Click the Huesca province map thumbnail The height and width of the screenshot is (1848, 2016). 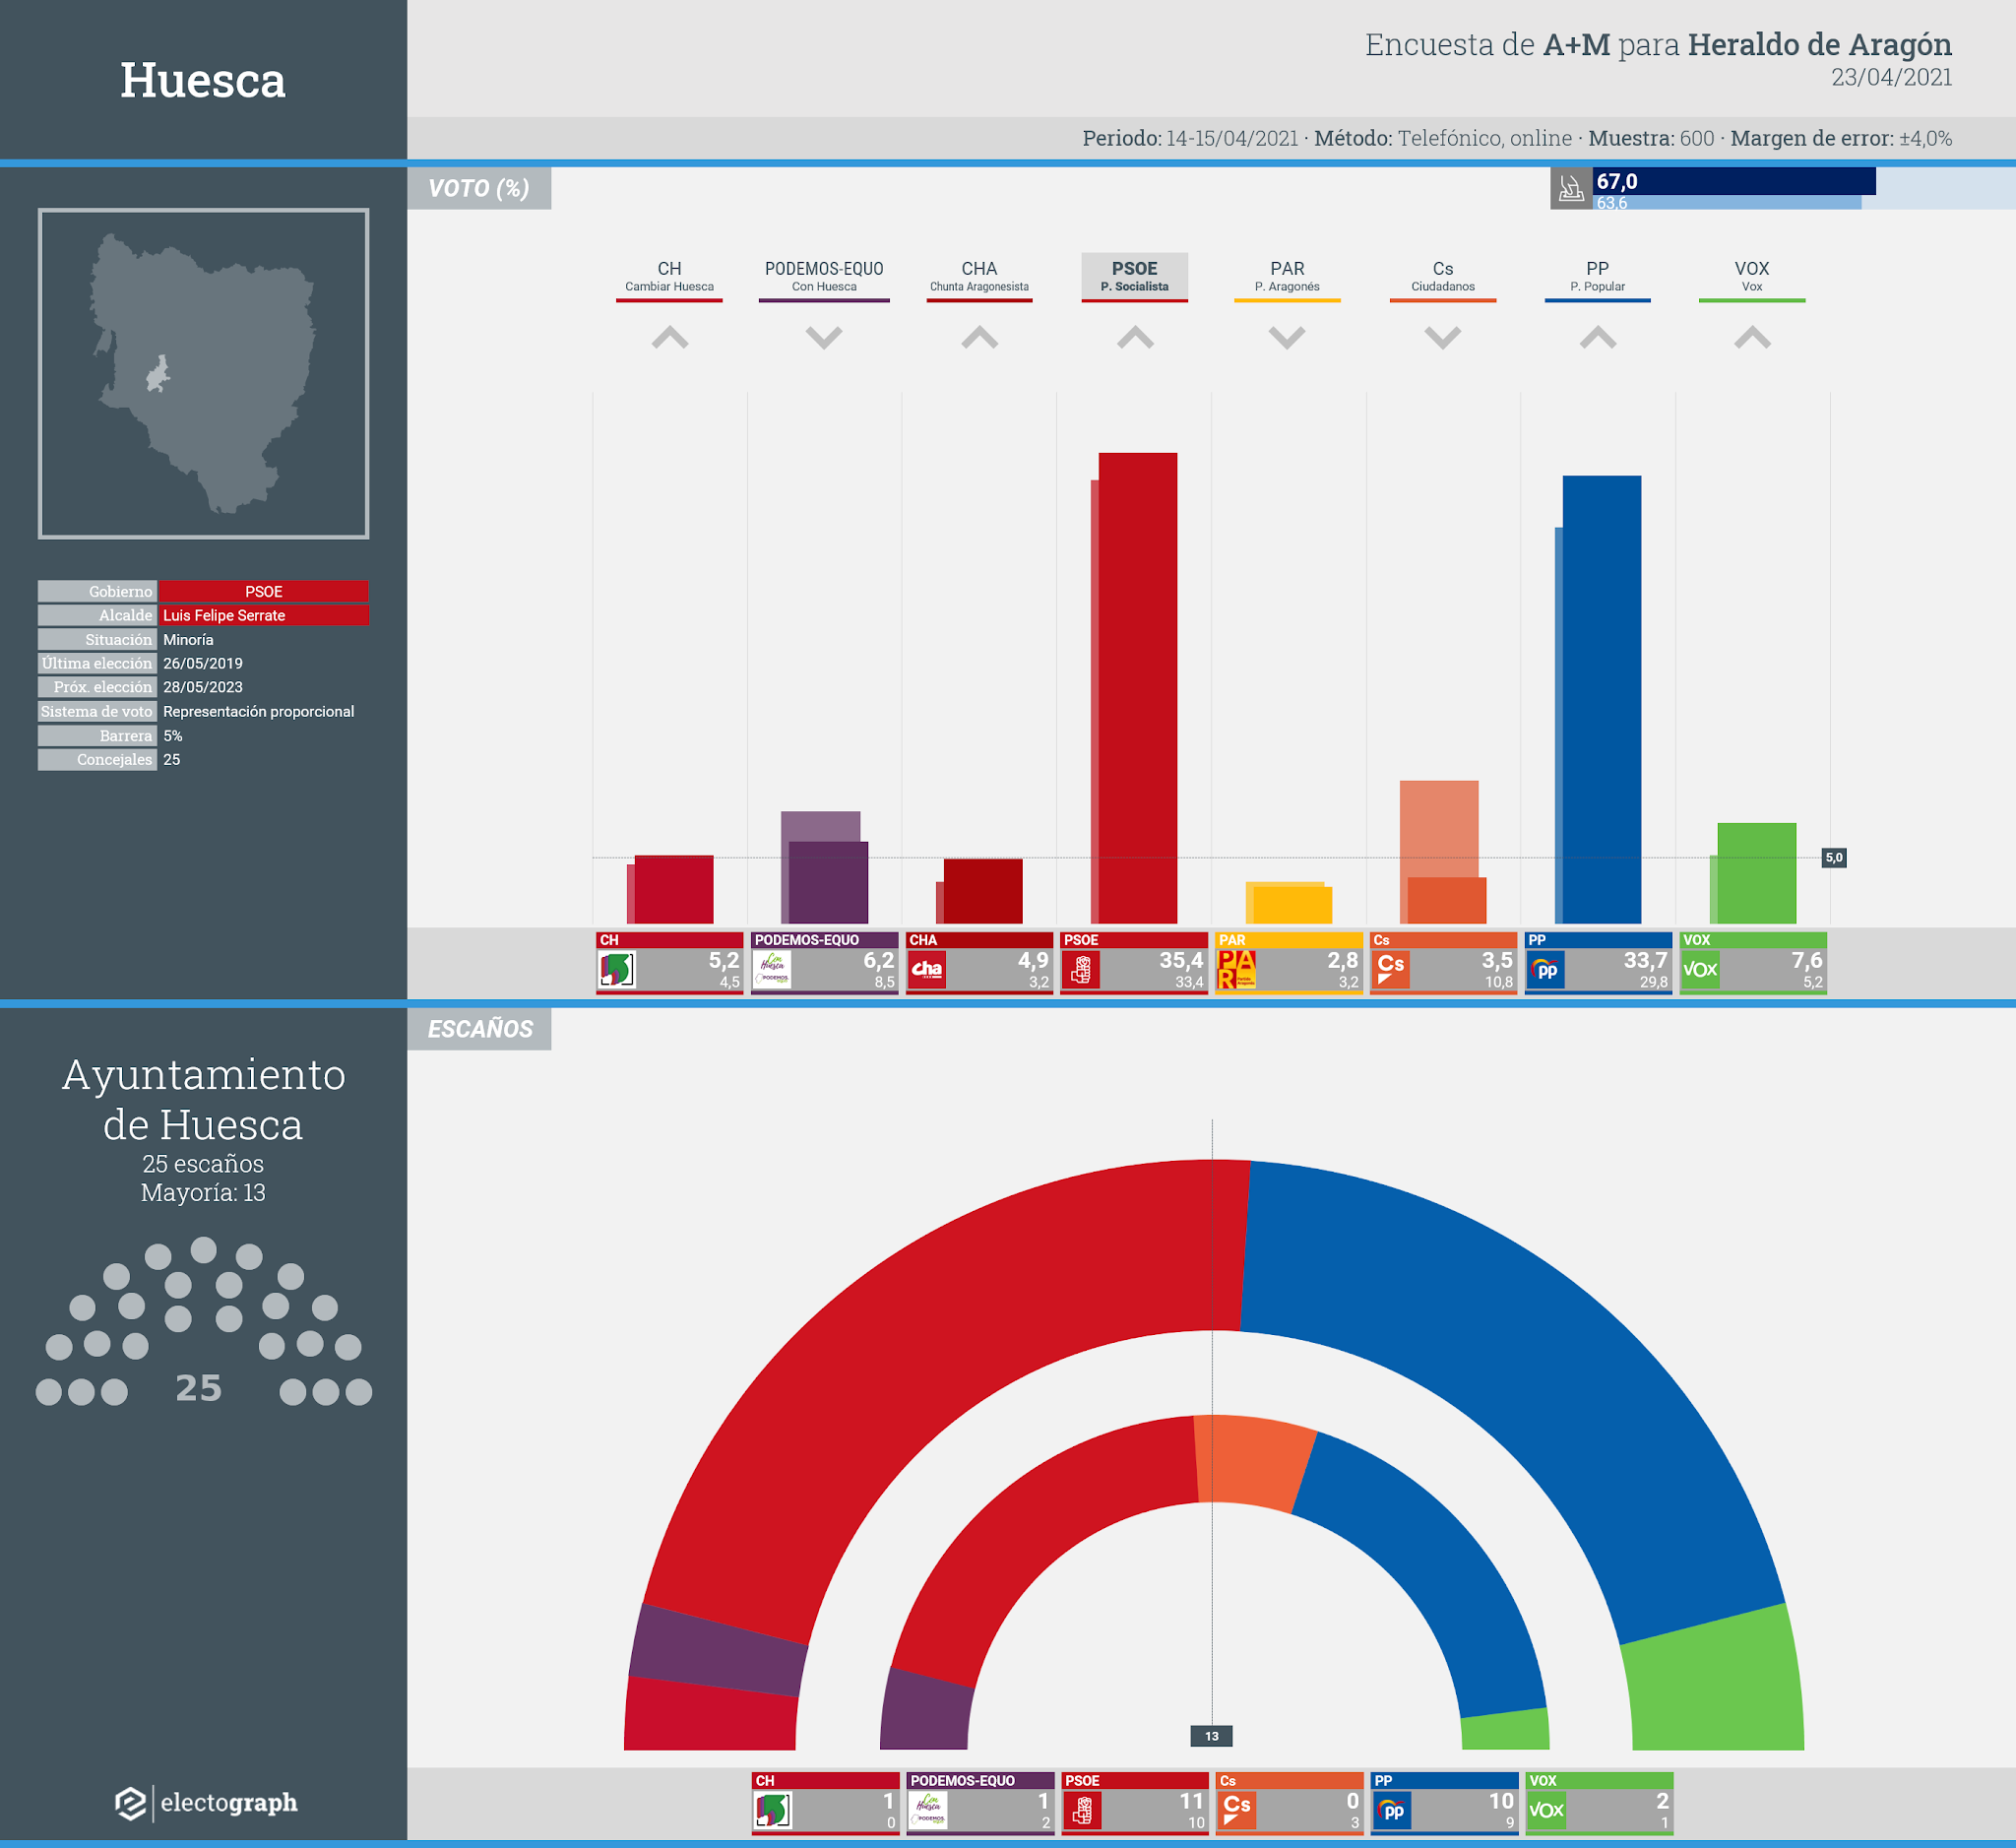204,374
